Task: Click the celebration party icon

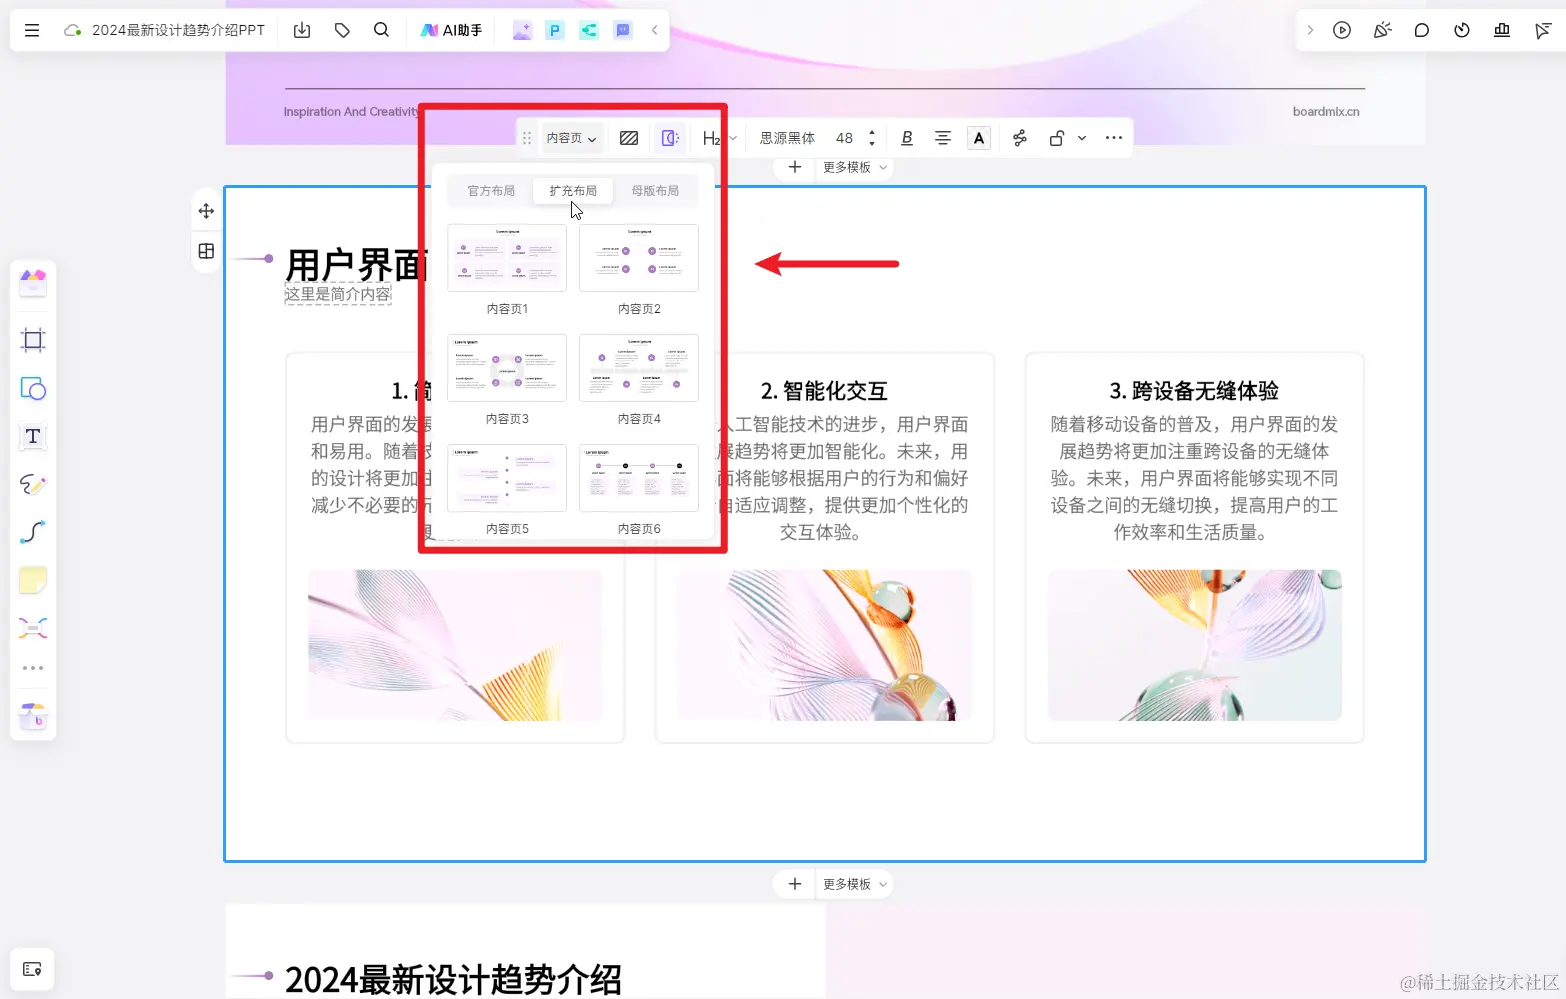Action: pos(1382,30)
